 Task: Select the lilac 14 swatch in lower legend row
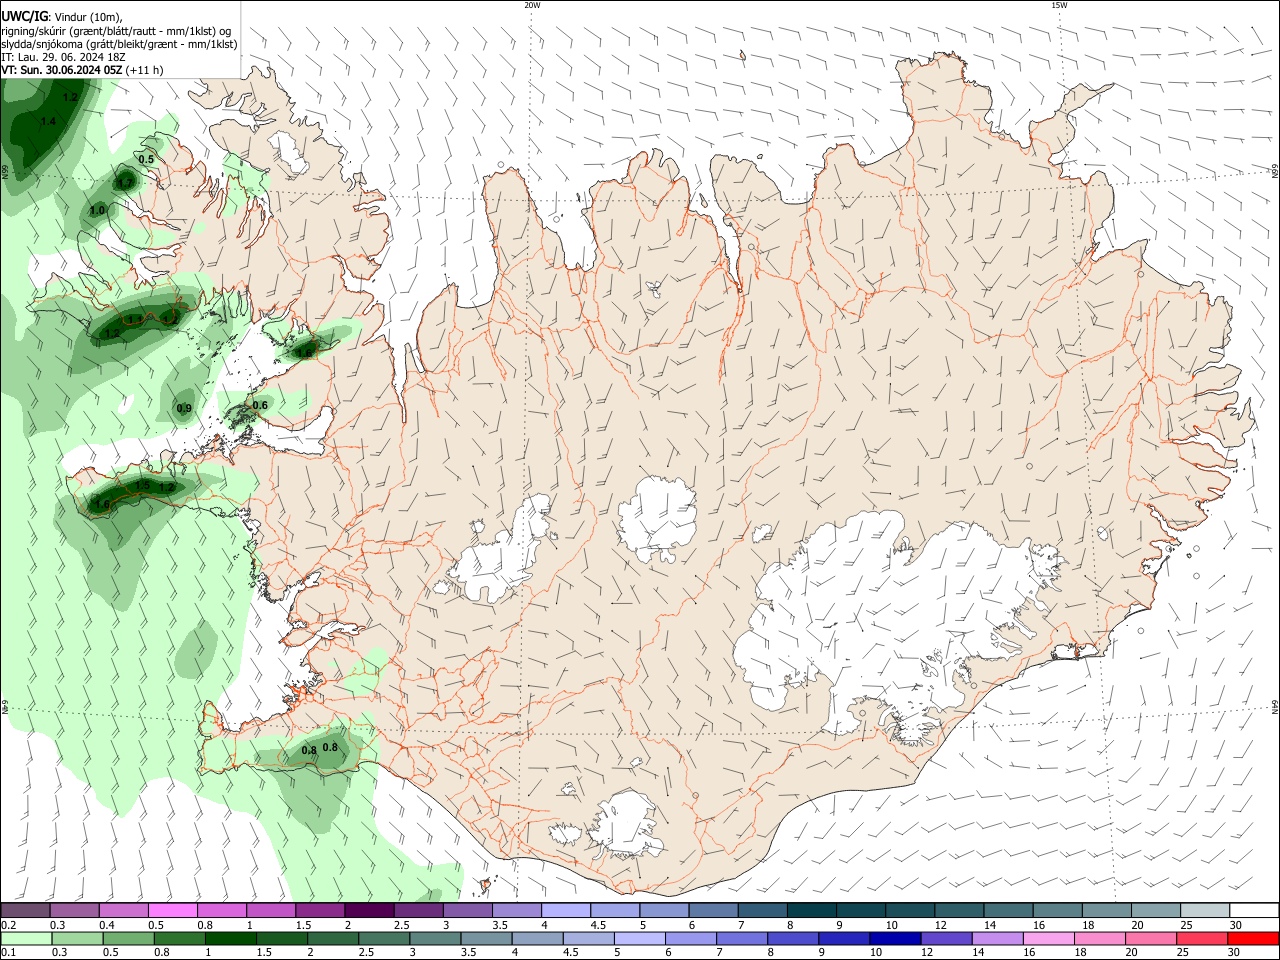tap(998, 938)
